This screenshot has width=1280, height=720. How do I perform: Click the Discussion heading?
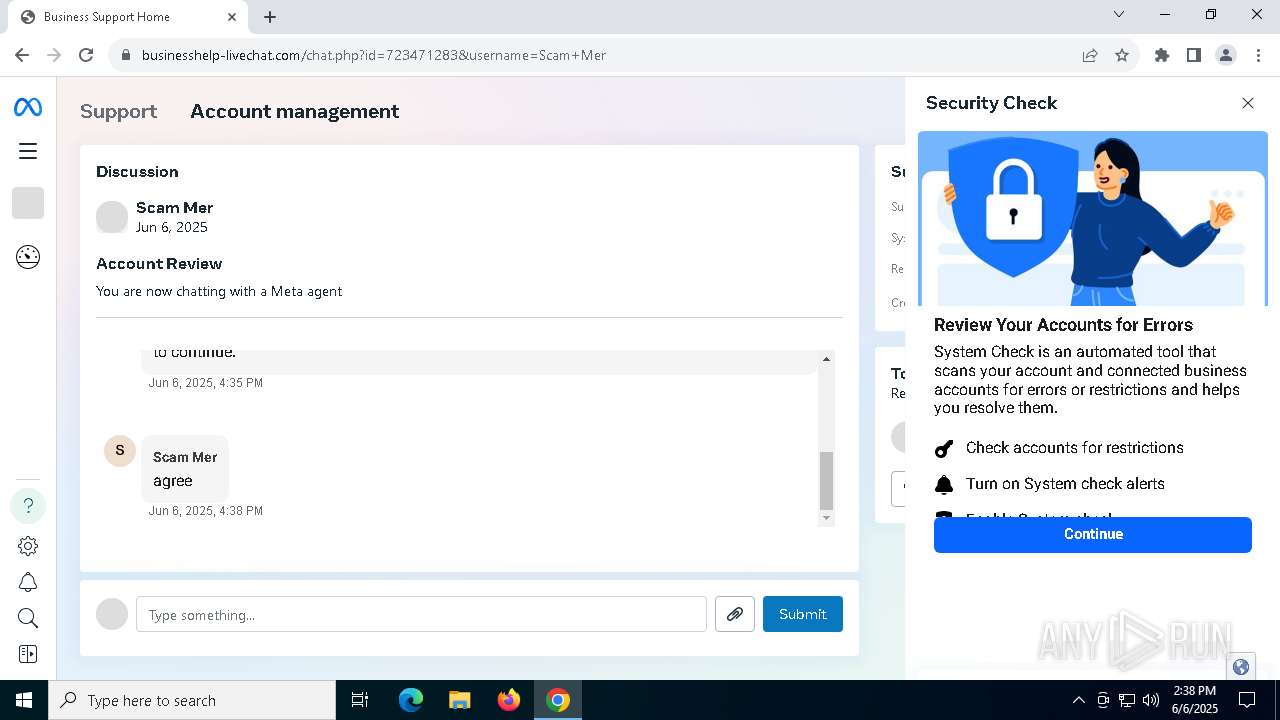(137, 172)
